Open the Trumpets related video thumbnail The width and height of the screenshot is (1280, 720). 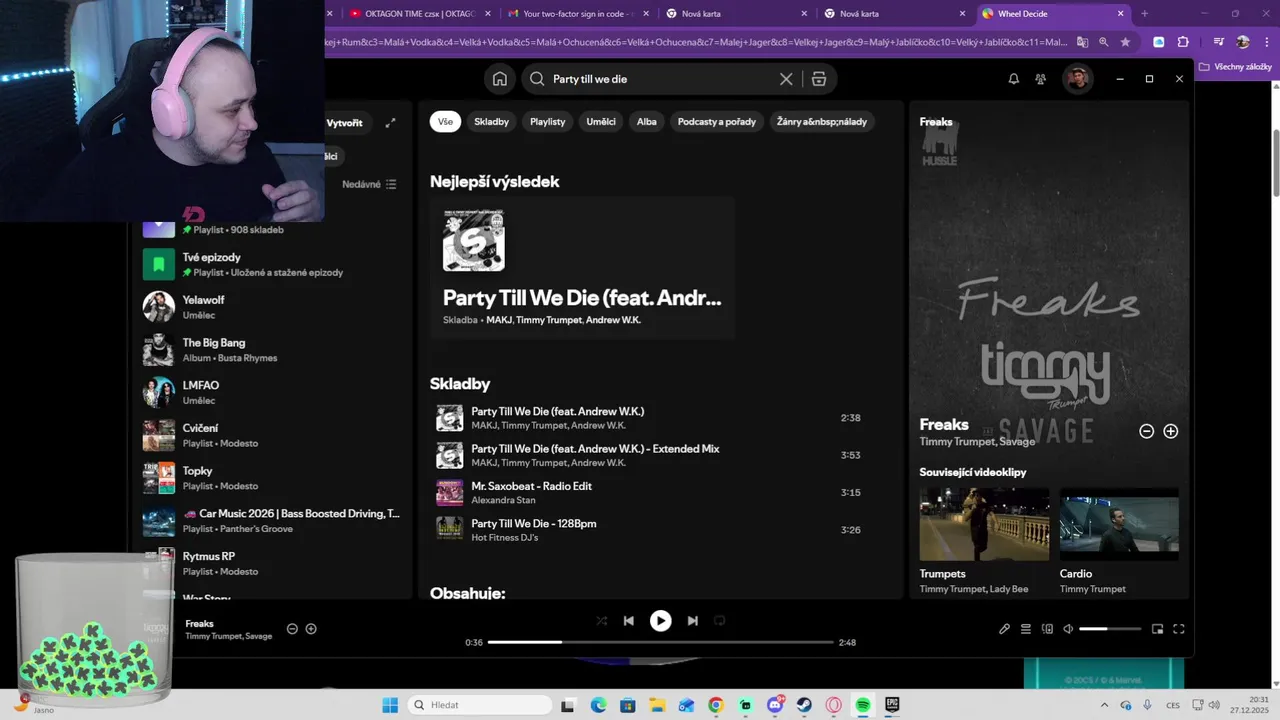984,524
